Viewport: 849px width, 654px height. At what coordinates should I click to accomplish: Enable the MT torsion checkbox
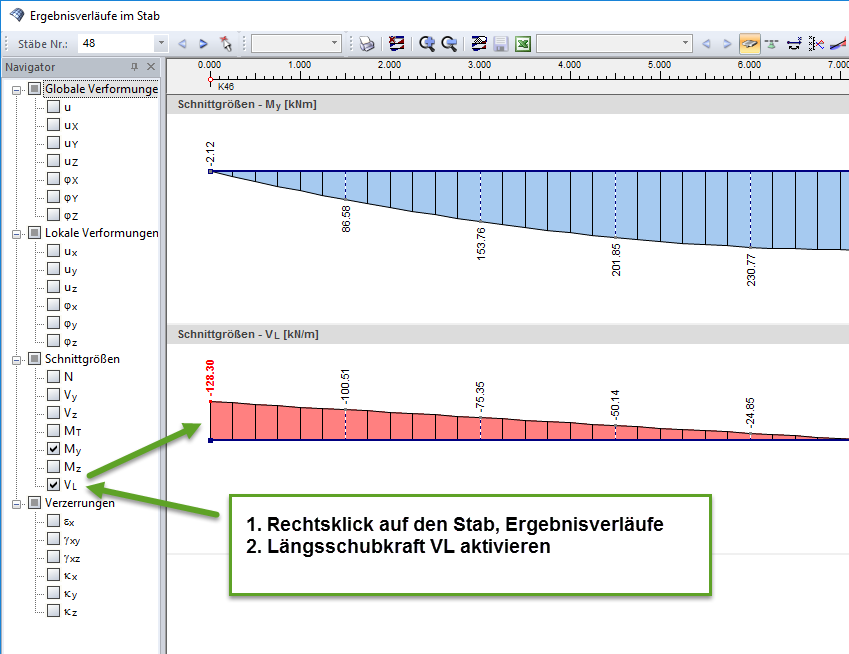53,430
